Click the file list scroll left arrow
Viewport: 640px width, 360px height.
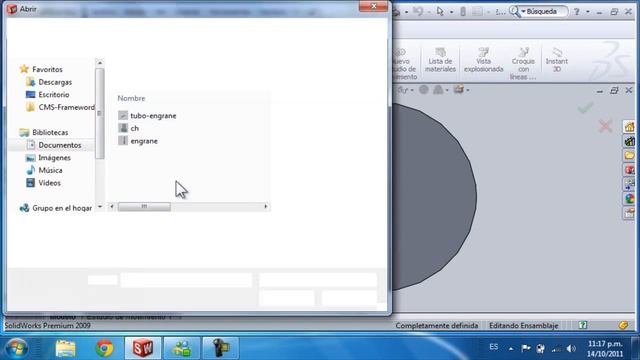click(x=111, y=207)
